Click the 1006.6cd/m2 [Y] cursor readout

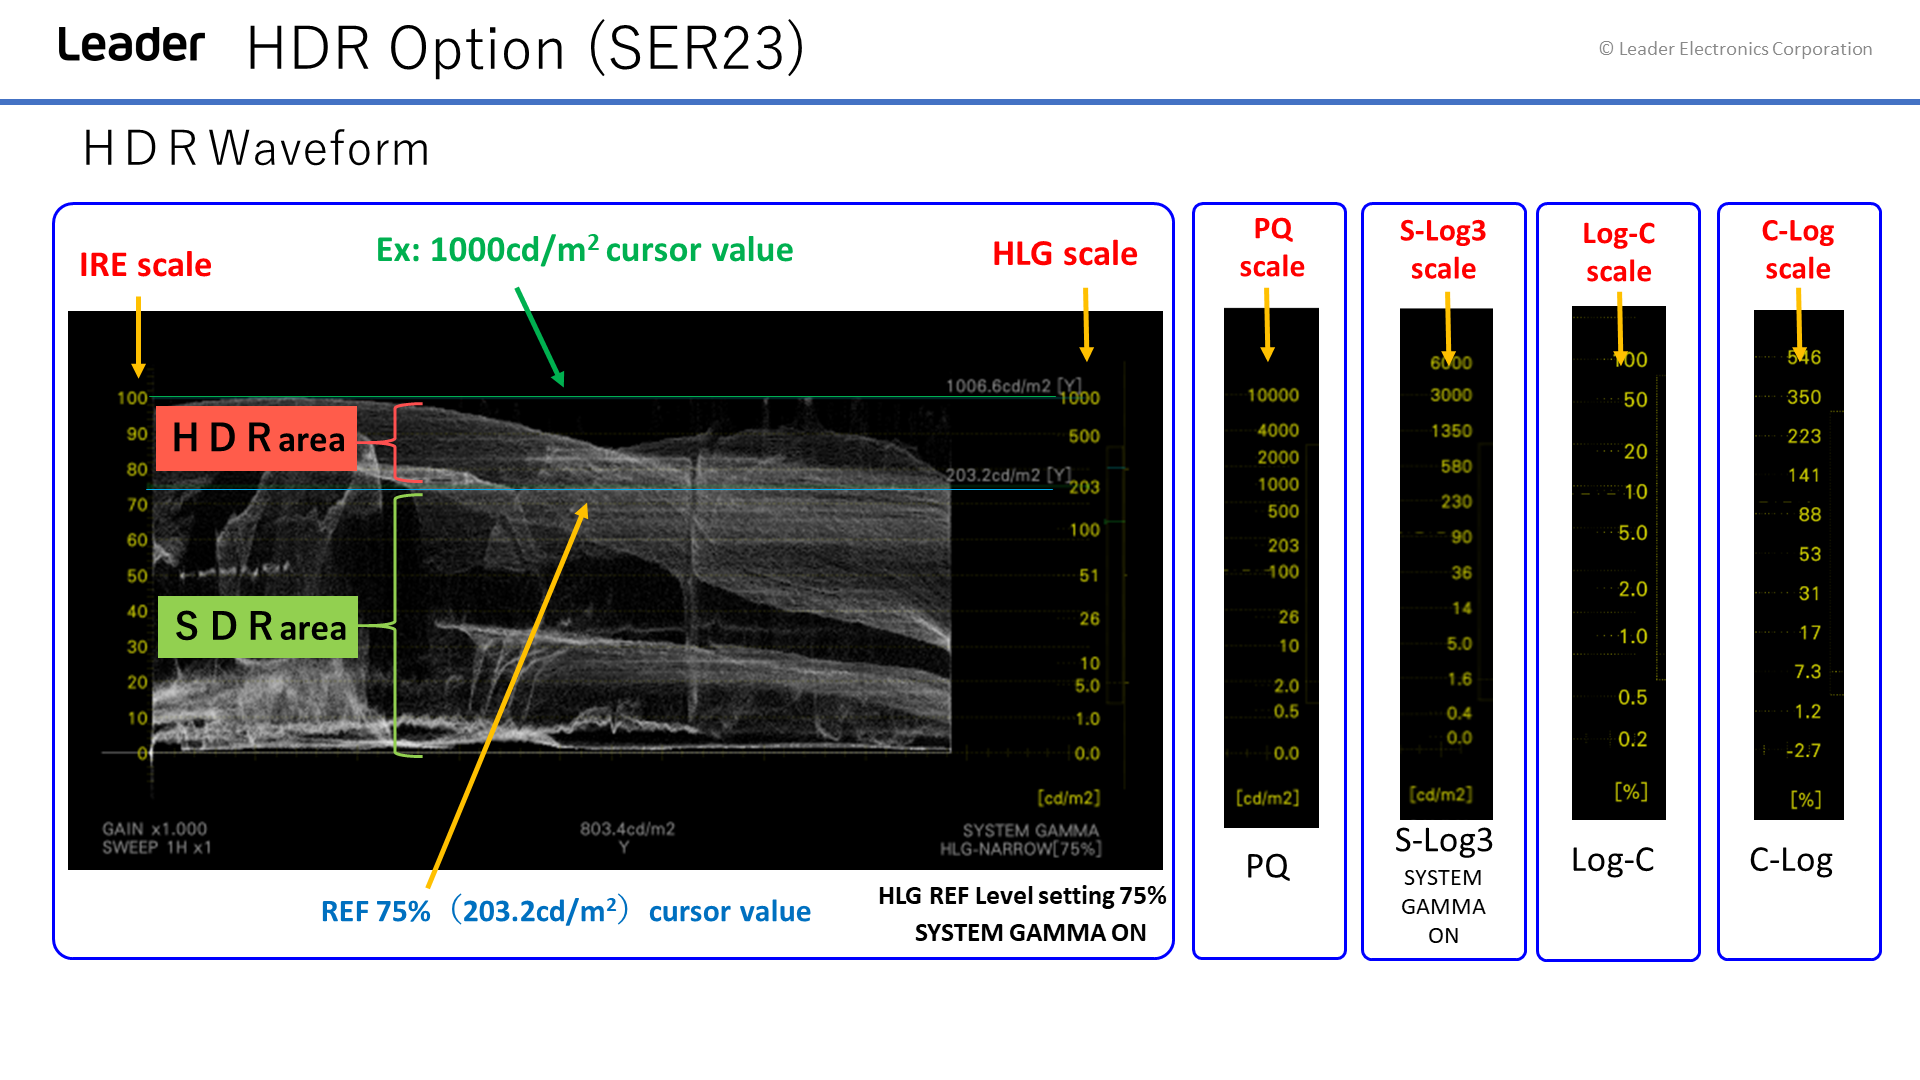(x=1013, y=386)
